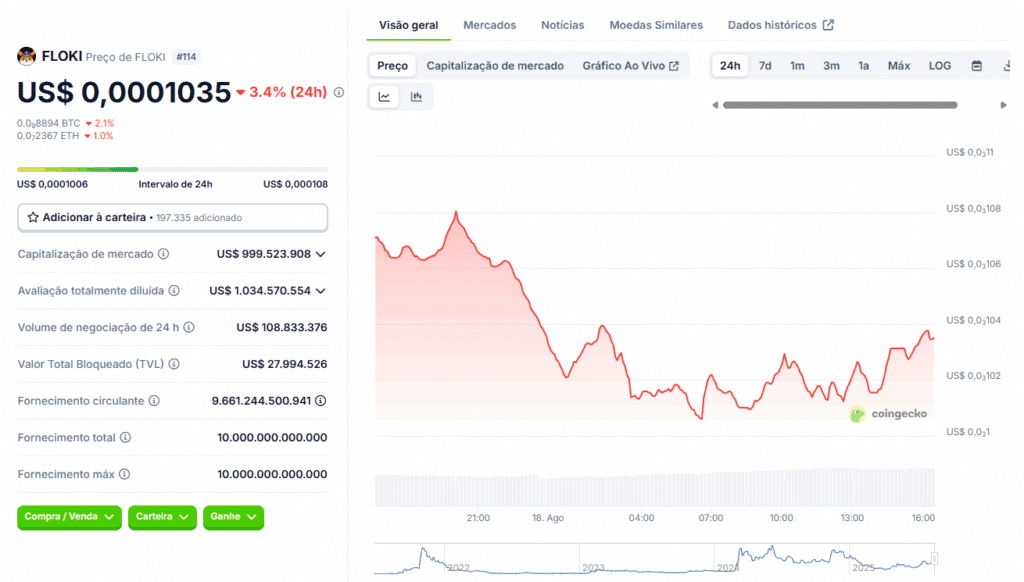Click 24h low value US$ 0,0001006
The height and width of the screenshot is (582, 1024).
(52, 184)
